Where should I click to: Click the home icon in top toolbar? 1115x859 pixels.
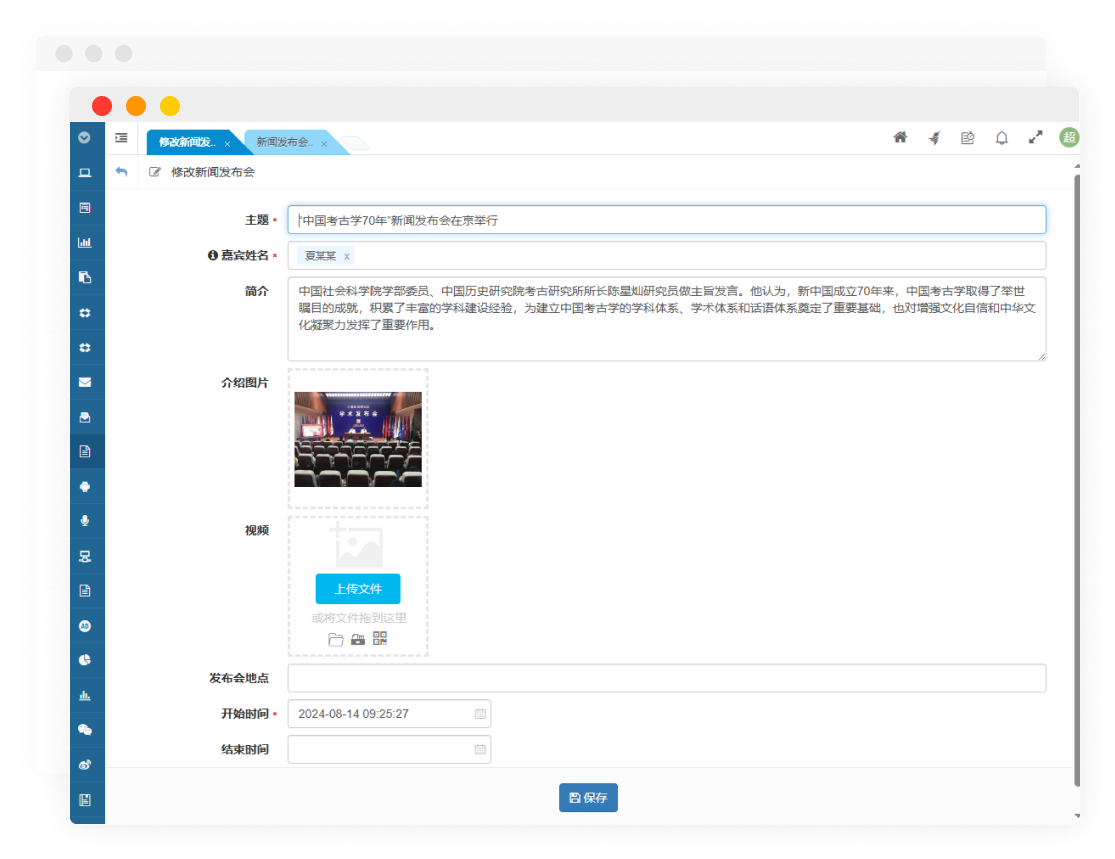pos(900,138)
